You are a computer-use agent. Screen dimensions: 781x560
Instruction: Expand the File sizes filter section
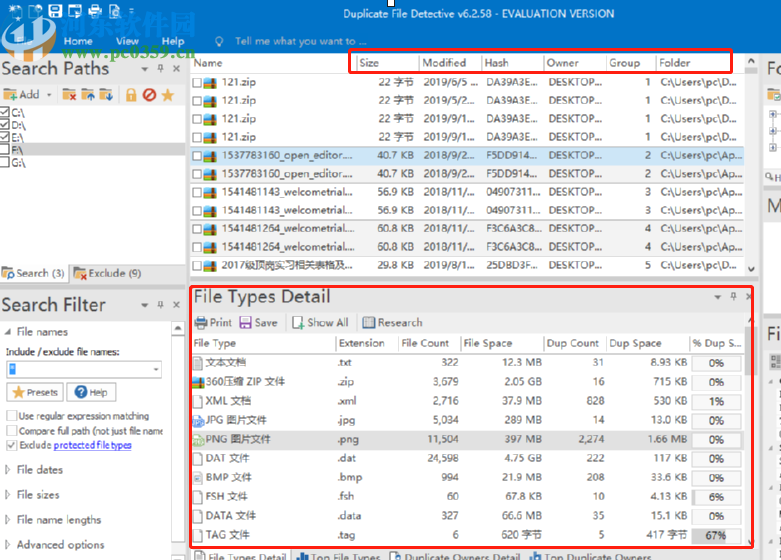[x=8, y=494]
